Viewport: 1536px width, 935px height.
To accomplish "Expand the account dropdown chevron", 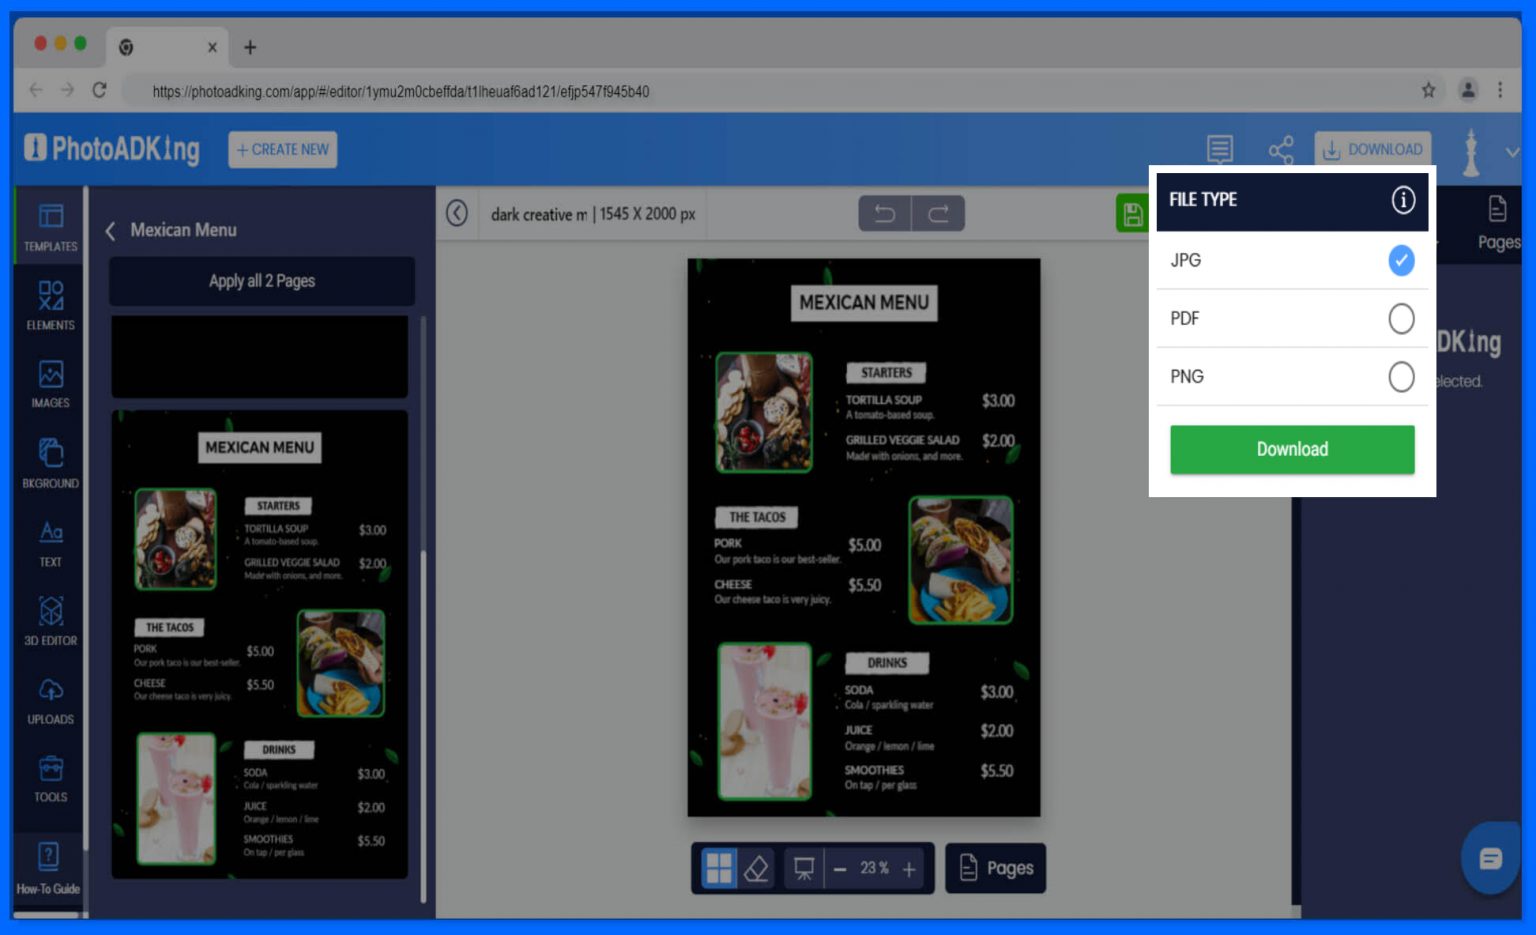I will [x=1511, y=152].
